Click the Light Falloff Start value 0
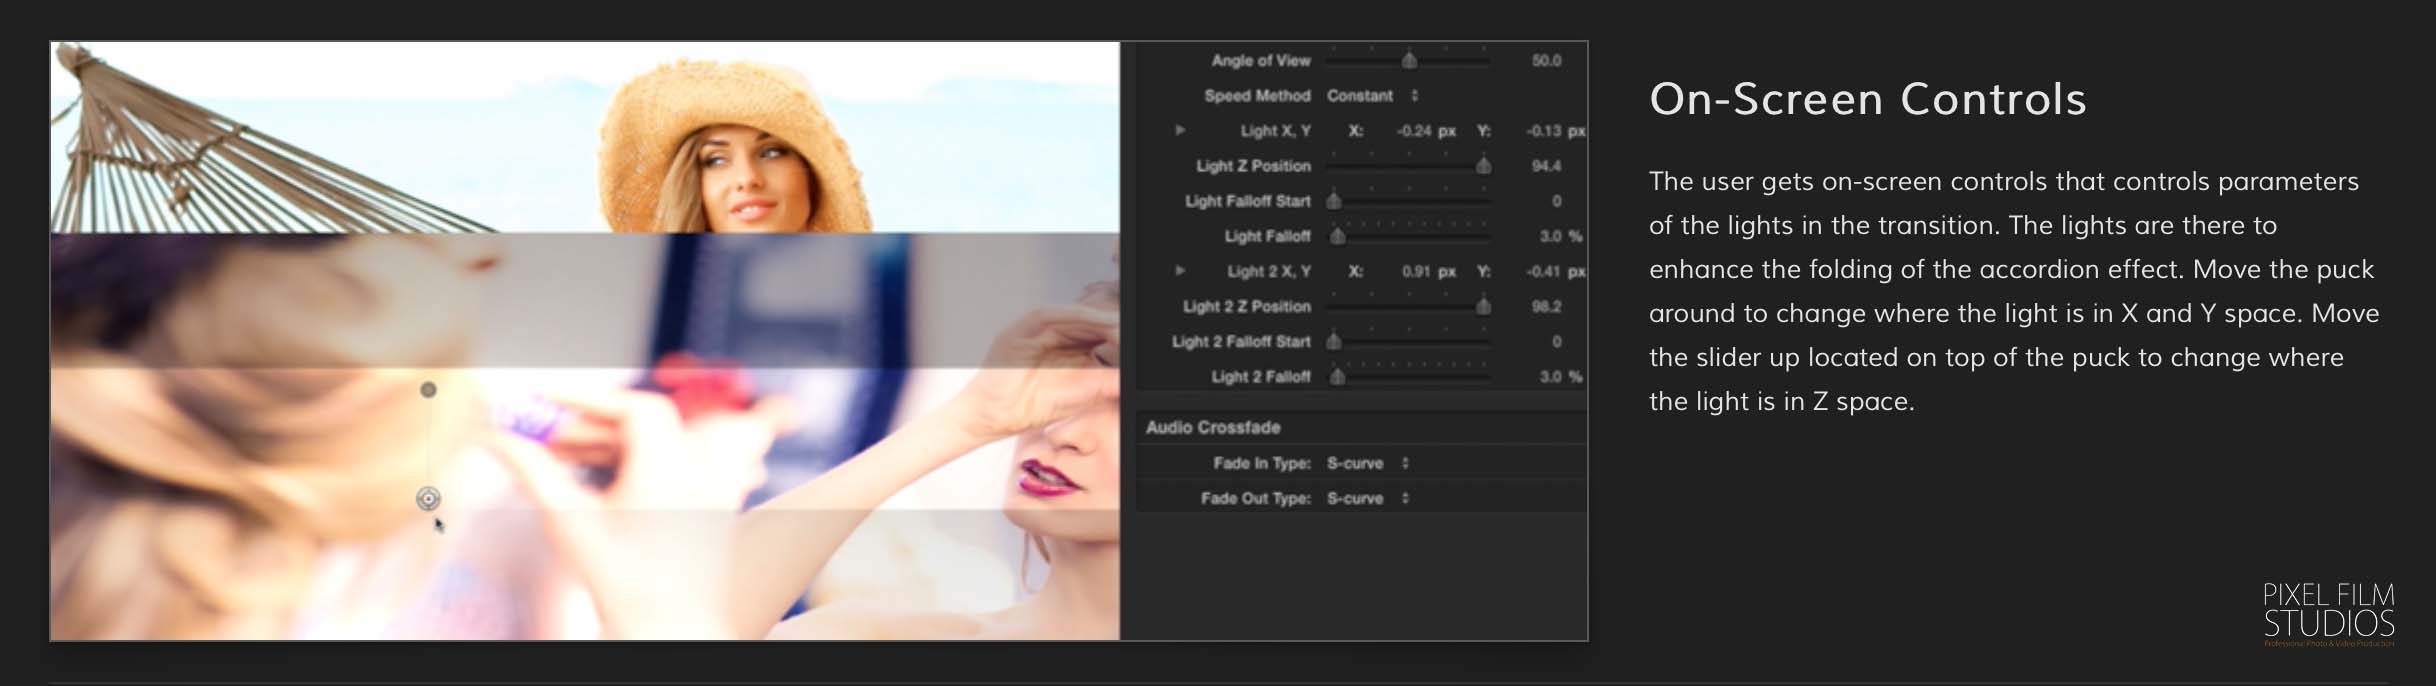 click(1556, 201)
